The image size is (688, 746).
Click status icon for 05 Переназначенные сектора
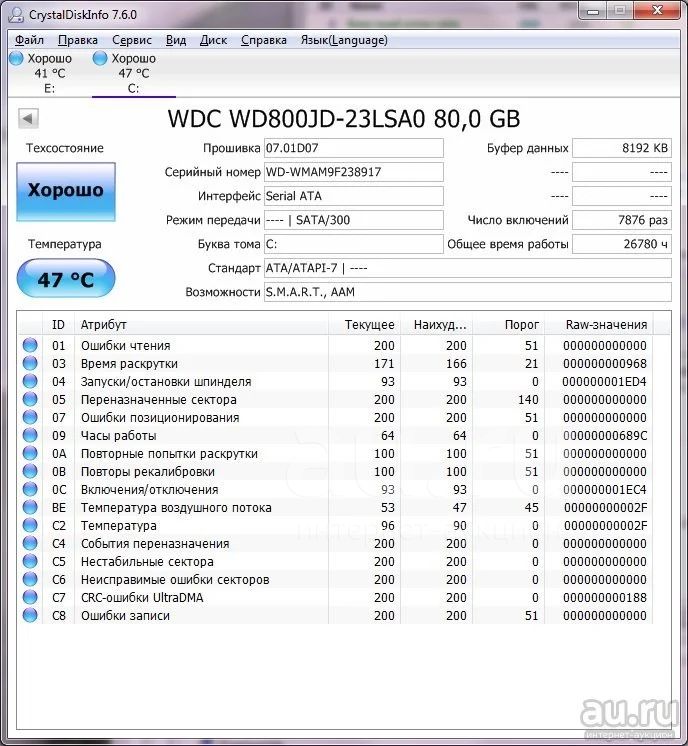pyautogui.click(x=30, y=399)
